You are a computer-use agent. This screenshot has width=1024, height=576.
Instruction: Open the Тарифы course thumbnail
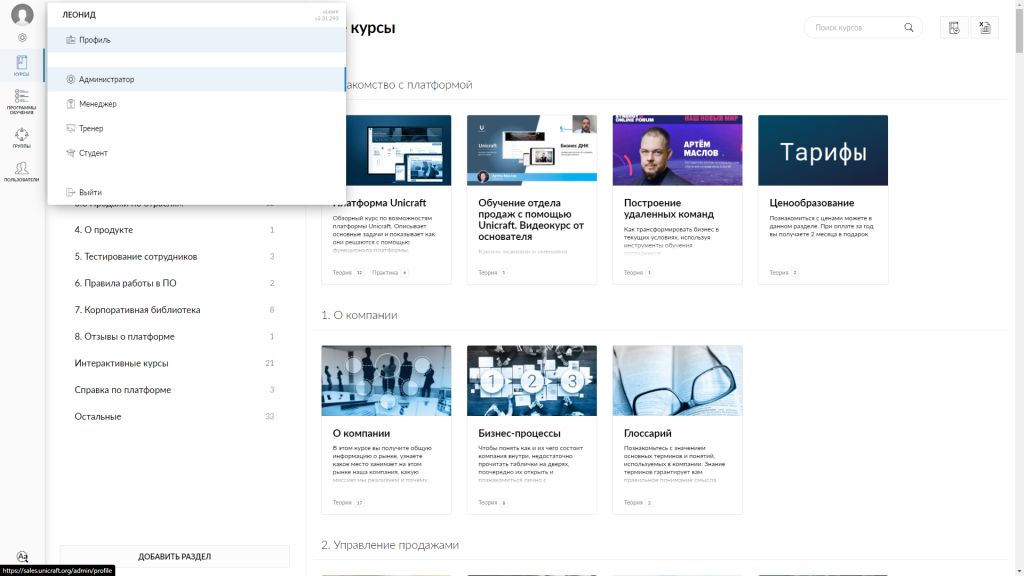(823, 150)
